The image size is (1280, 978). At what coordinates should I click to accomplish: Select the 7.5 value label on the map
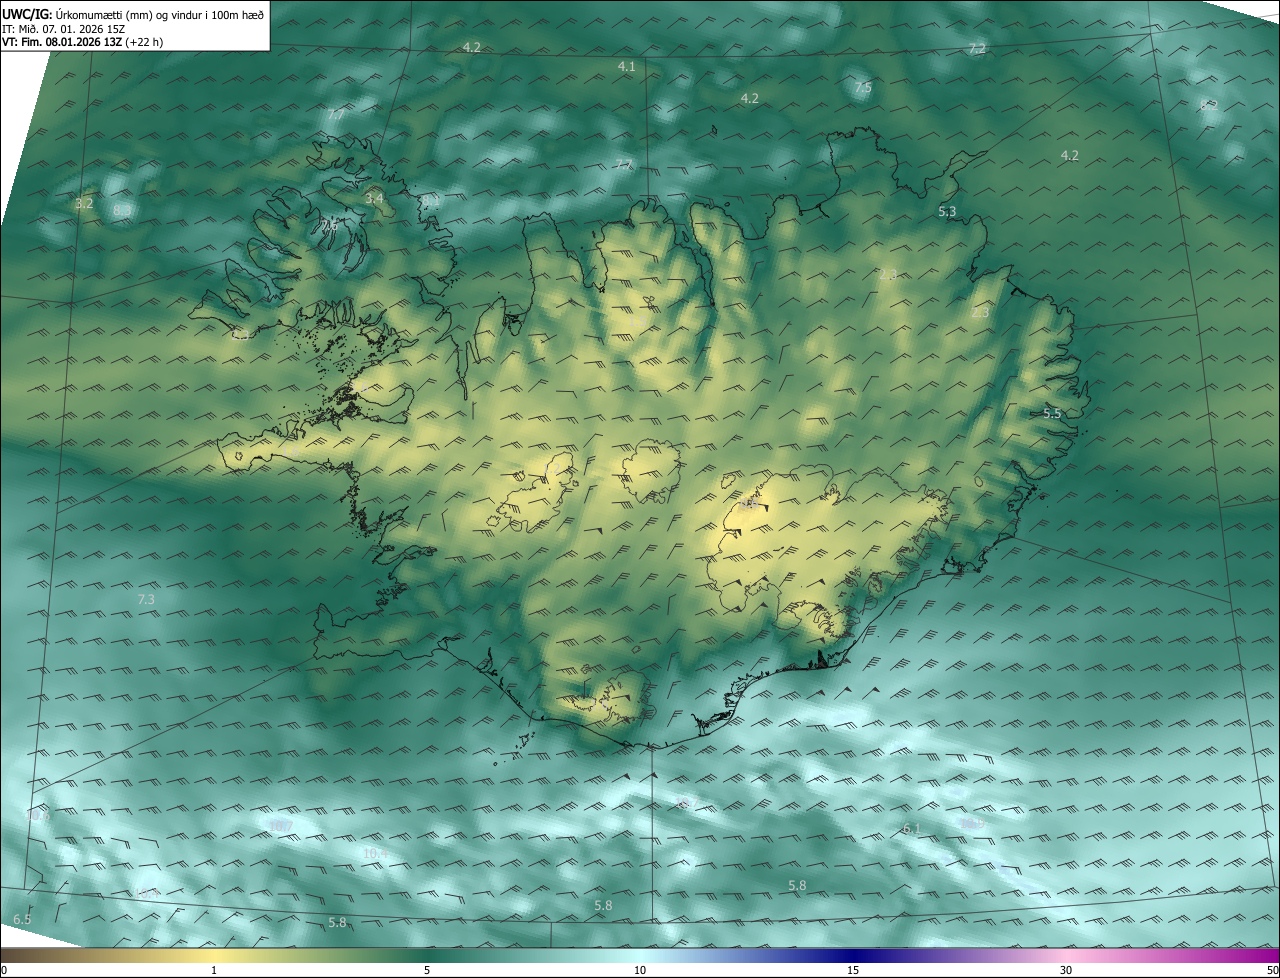(863, 88)
